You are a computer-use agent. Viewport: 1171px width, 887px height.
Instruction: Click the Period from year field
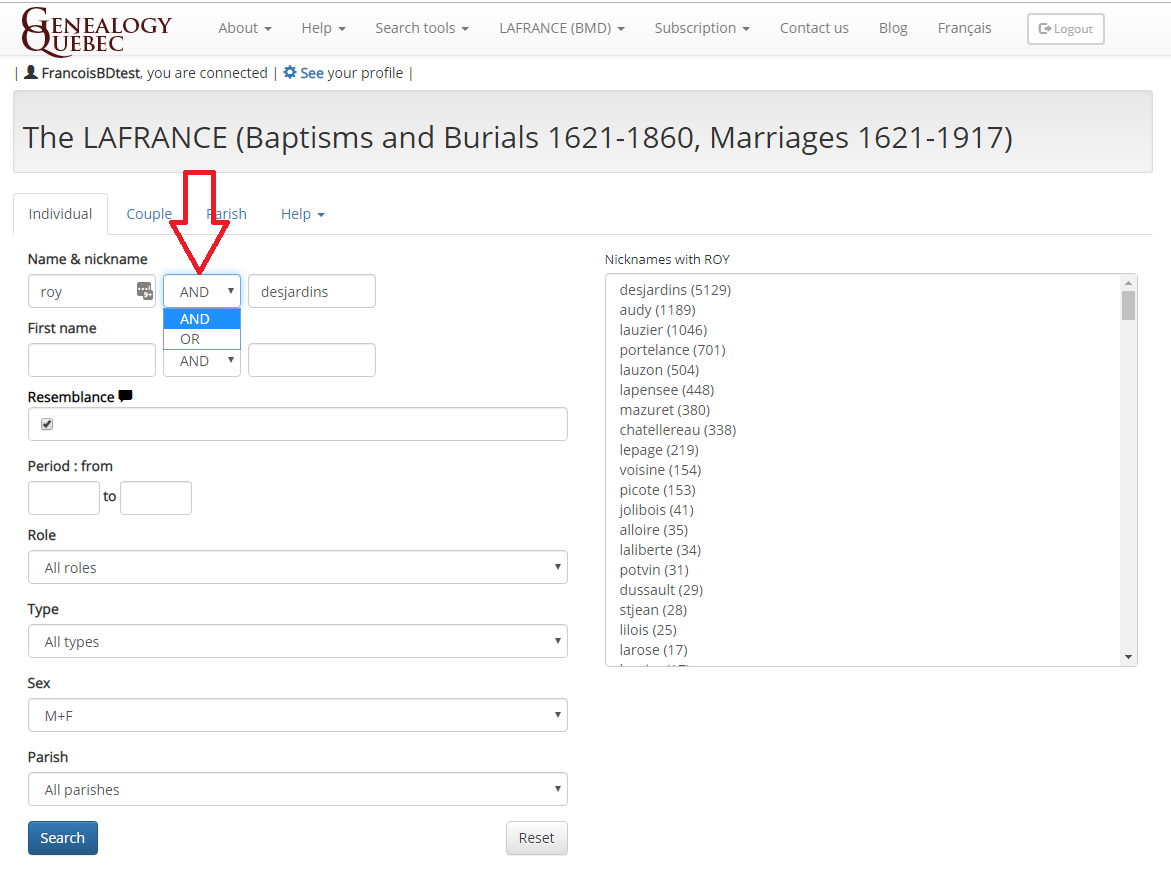click(63, 498)
